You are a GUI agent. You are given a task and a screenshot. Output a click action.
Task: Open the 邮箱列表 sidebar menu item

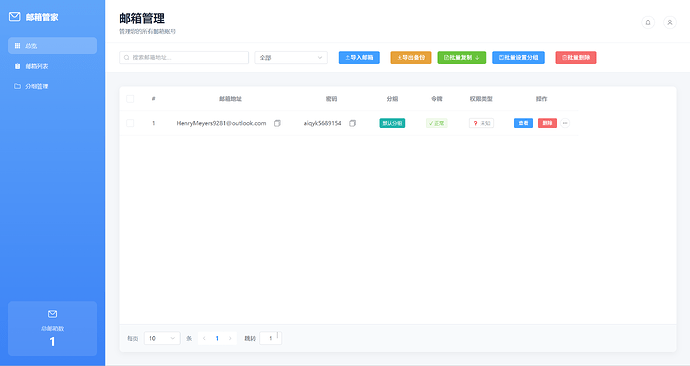[x=52, y=66]
